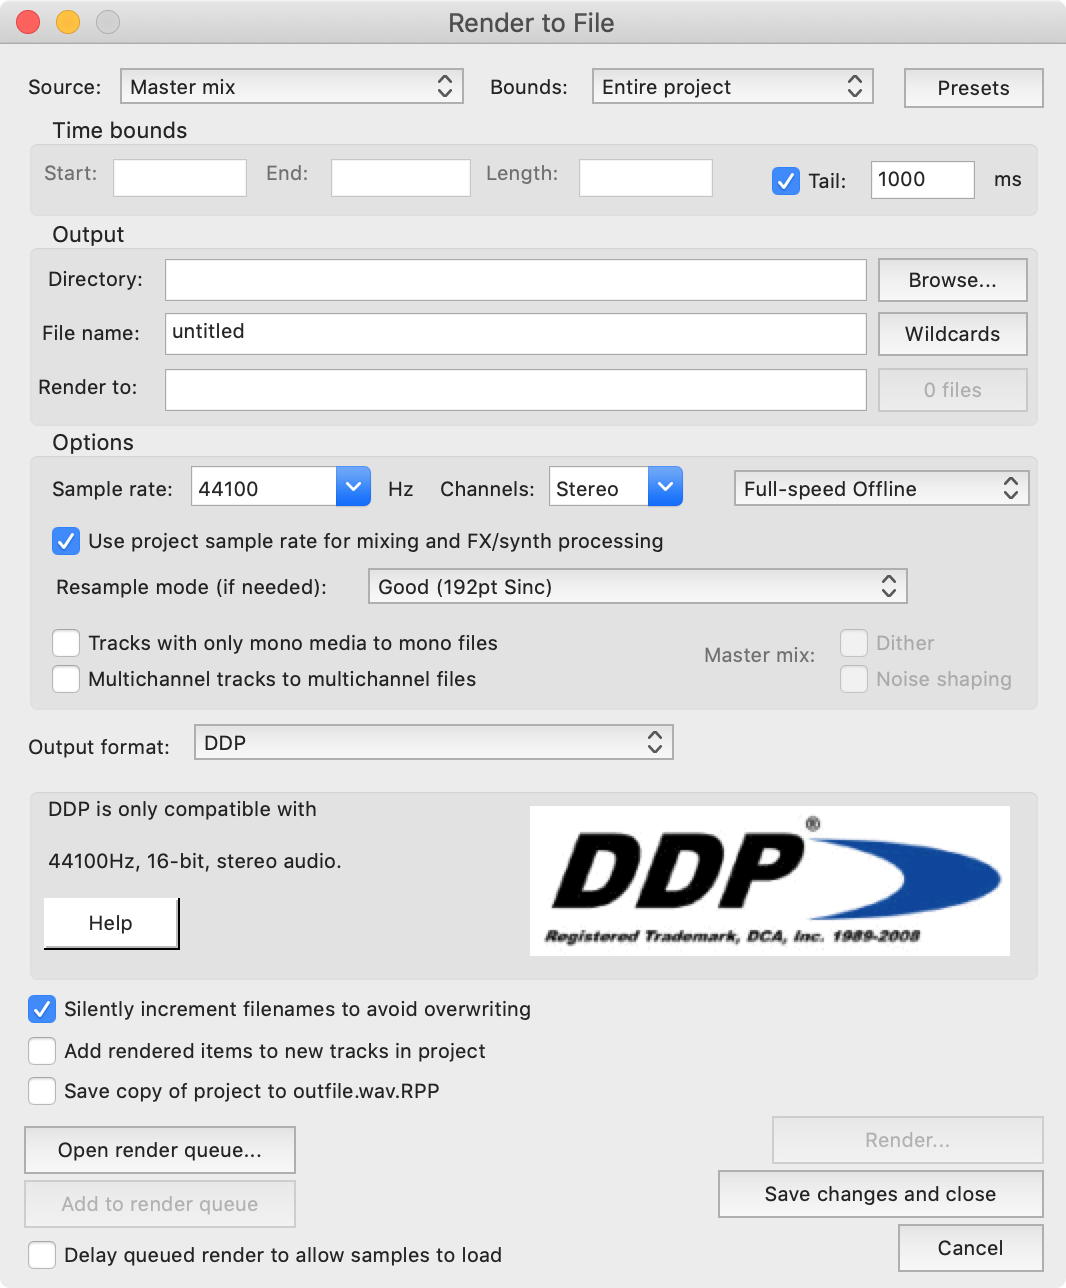Click the DDP Help button
The height and width of the screenshot is (1288, 1066).
click(111, 923)
